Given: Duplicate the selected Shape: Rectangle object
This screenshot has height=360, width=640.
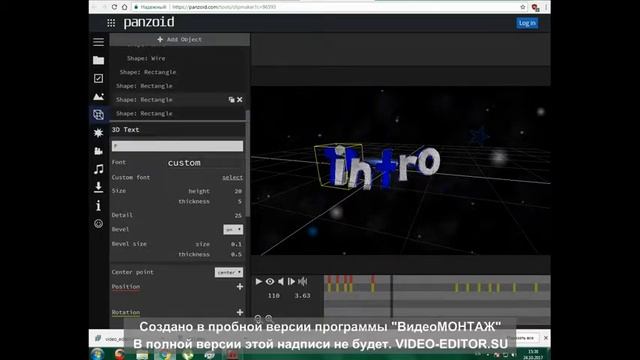Looking at the screenshot, I should (x=231, y=100).
